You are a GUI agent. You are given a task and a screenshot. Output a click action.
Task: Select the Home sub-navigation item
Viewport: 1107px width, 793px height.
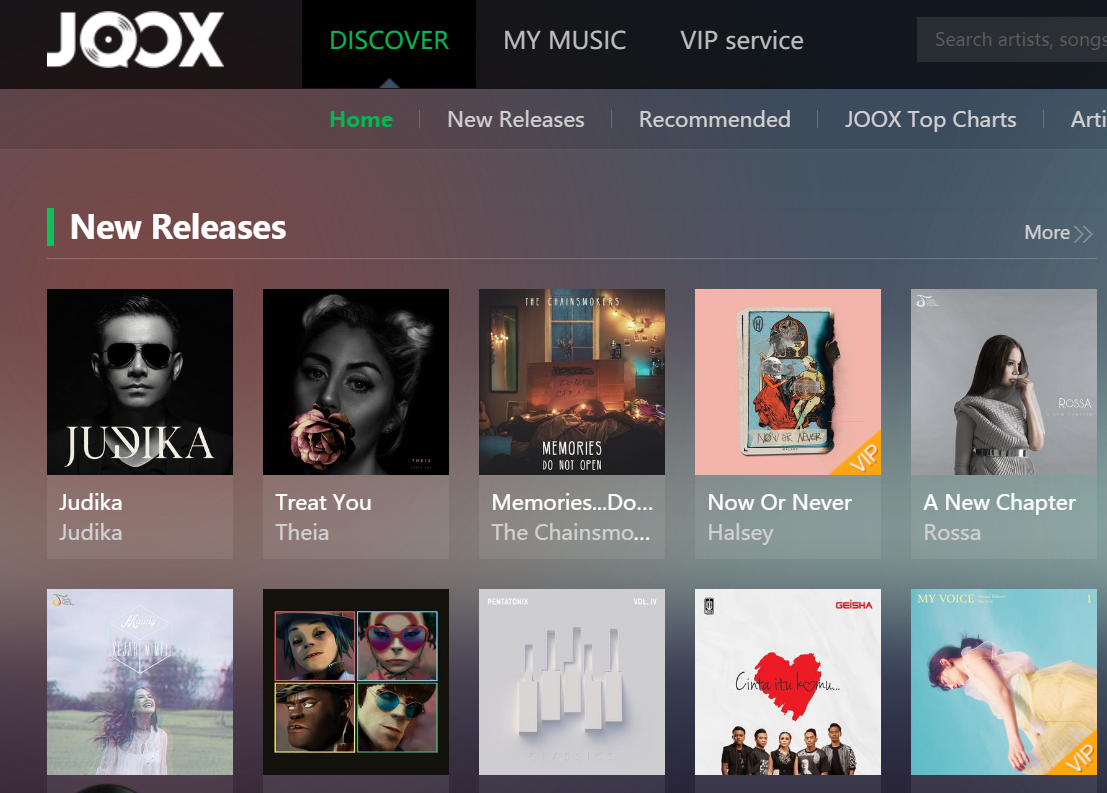coord(361,119)
